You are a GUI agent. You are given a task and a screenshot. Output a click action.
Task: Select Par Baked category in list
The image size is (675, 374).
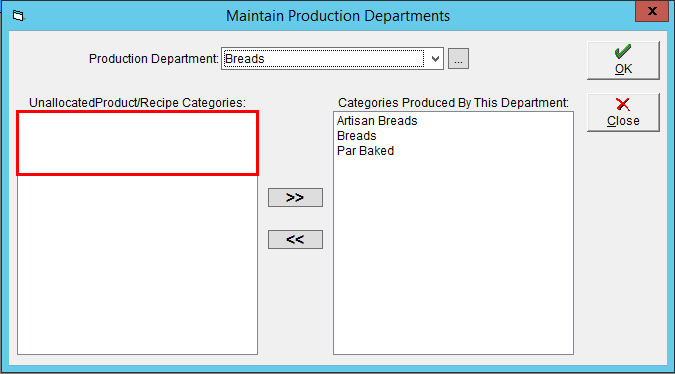(x=365, y=151)
